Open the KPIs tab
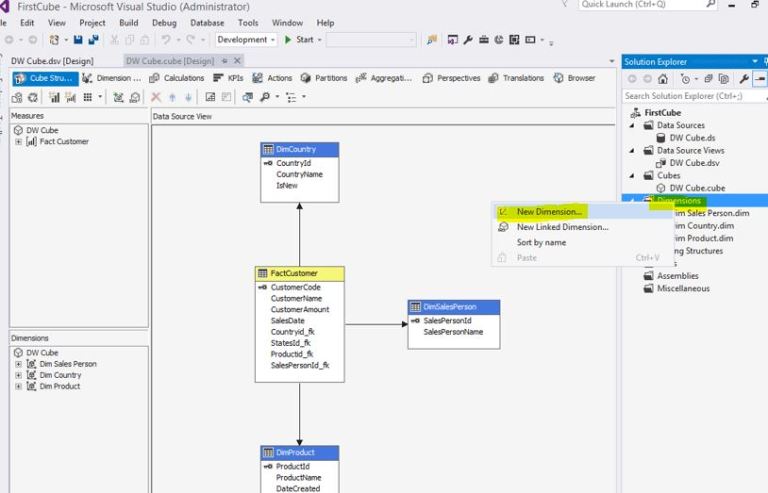768x493 pixels. (228, 78)
